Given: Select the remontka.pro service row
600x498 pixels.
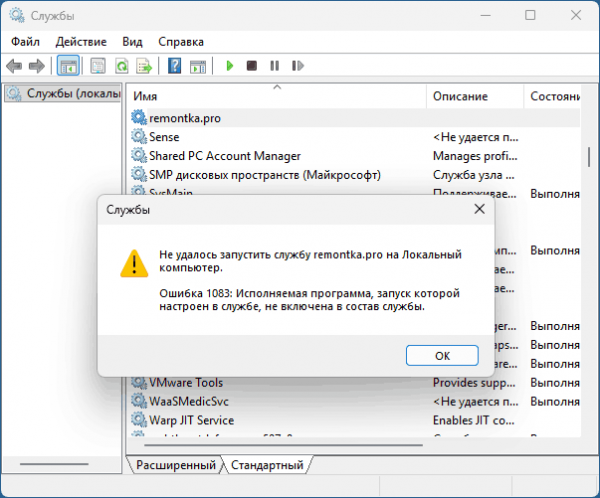Looking at the screenshot, I should pyautogui.click(x=355, y=118).
